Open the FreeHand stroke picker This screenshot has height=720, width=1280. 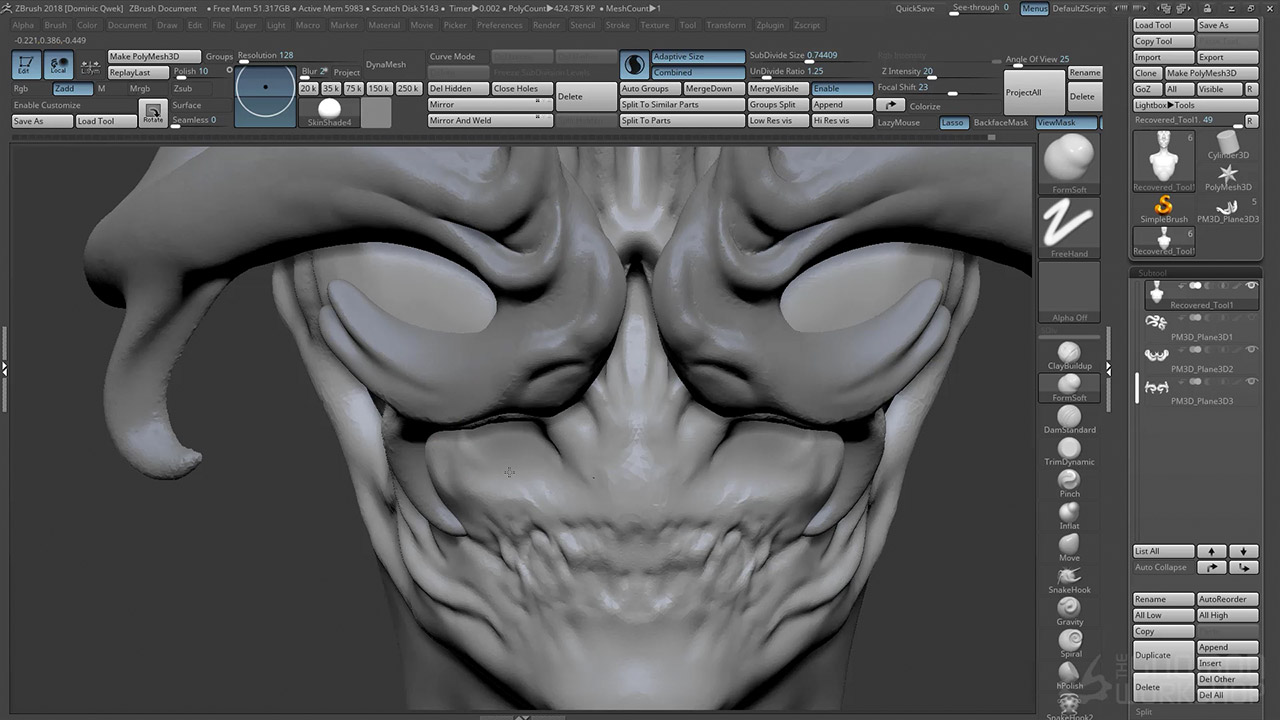[1069, 226]
